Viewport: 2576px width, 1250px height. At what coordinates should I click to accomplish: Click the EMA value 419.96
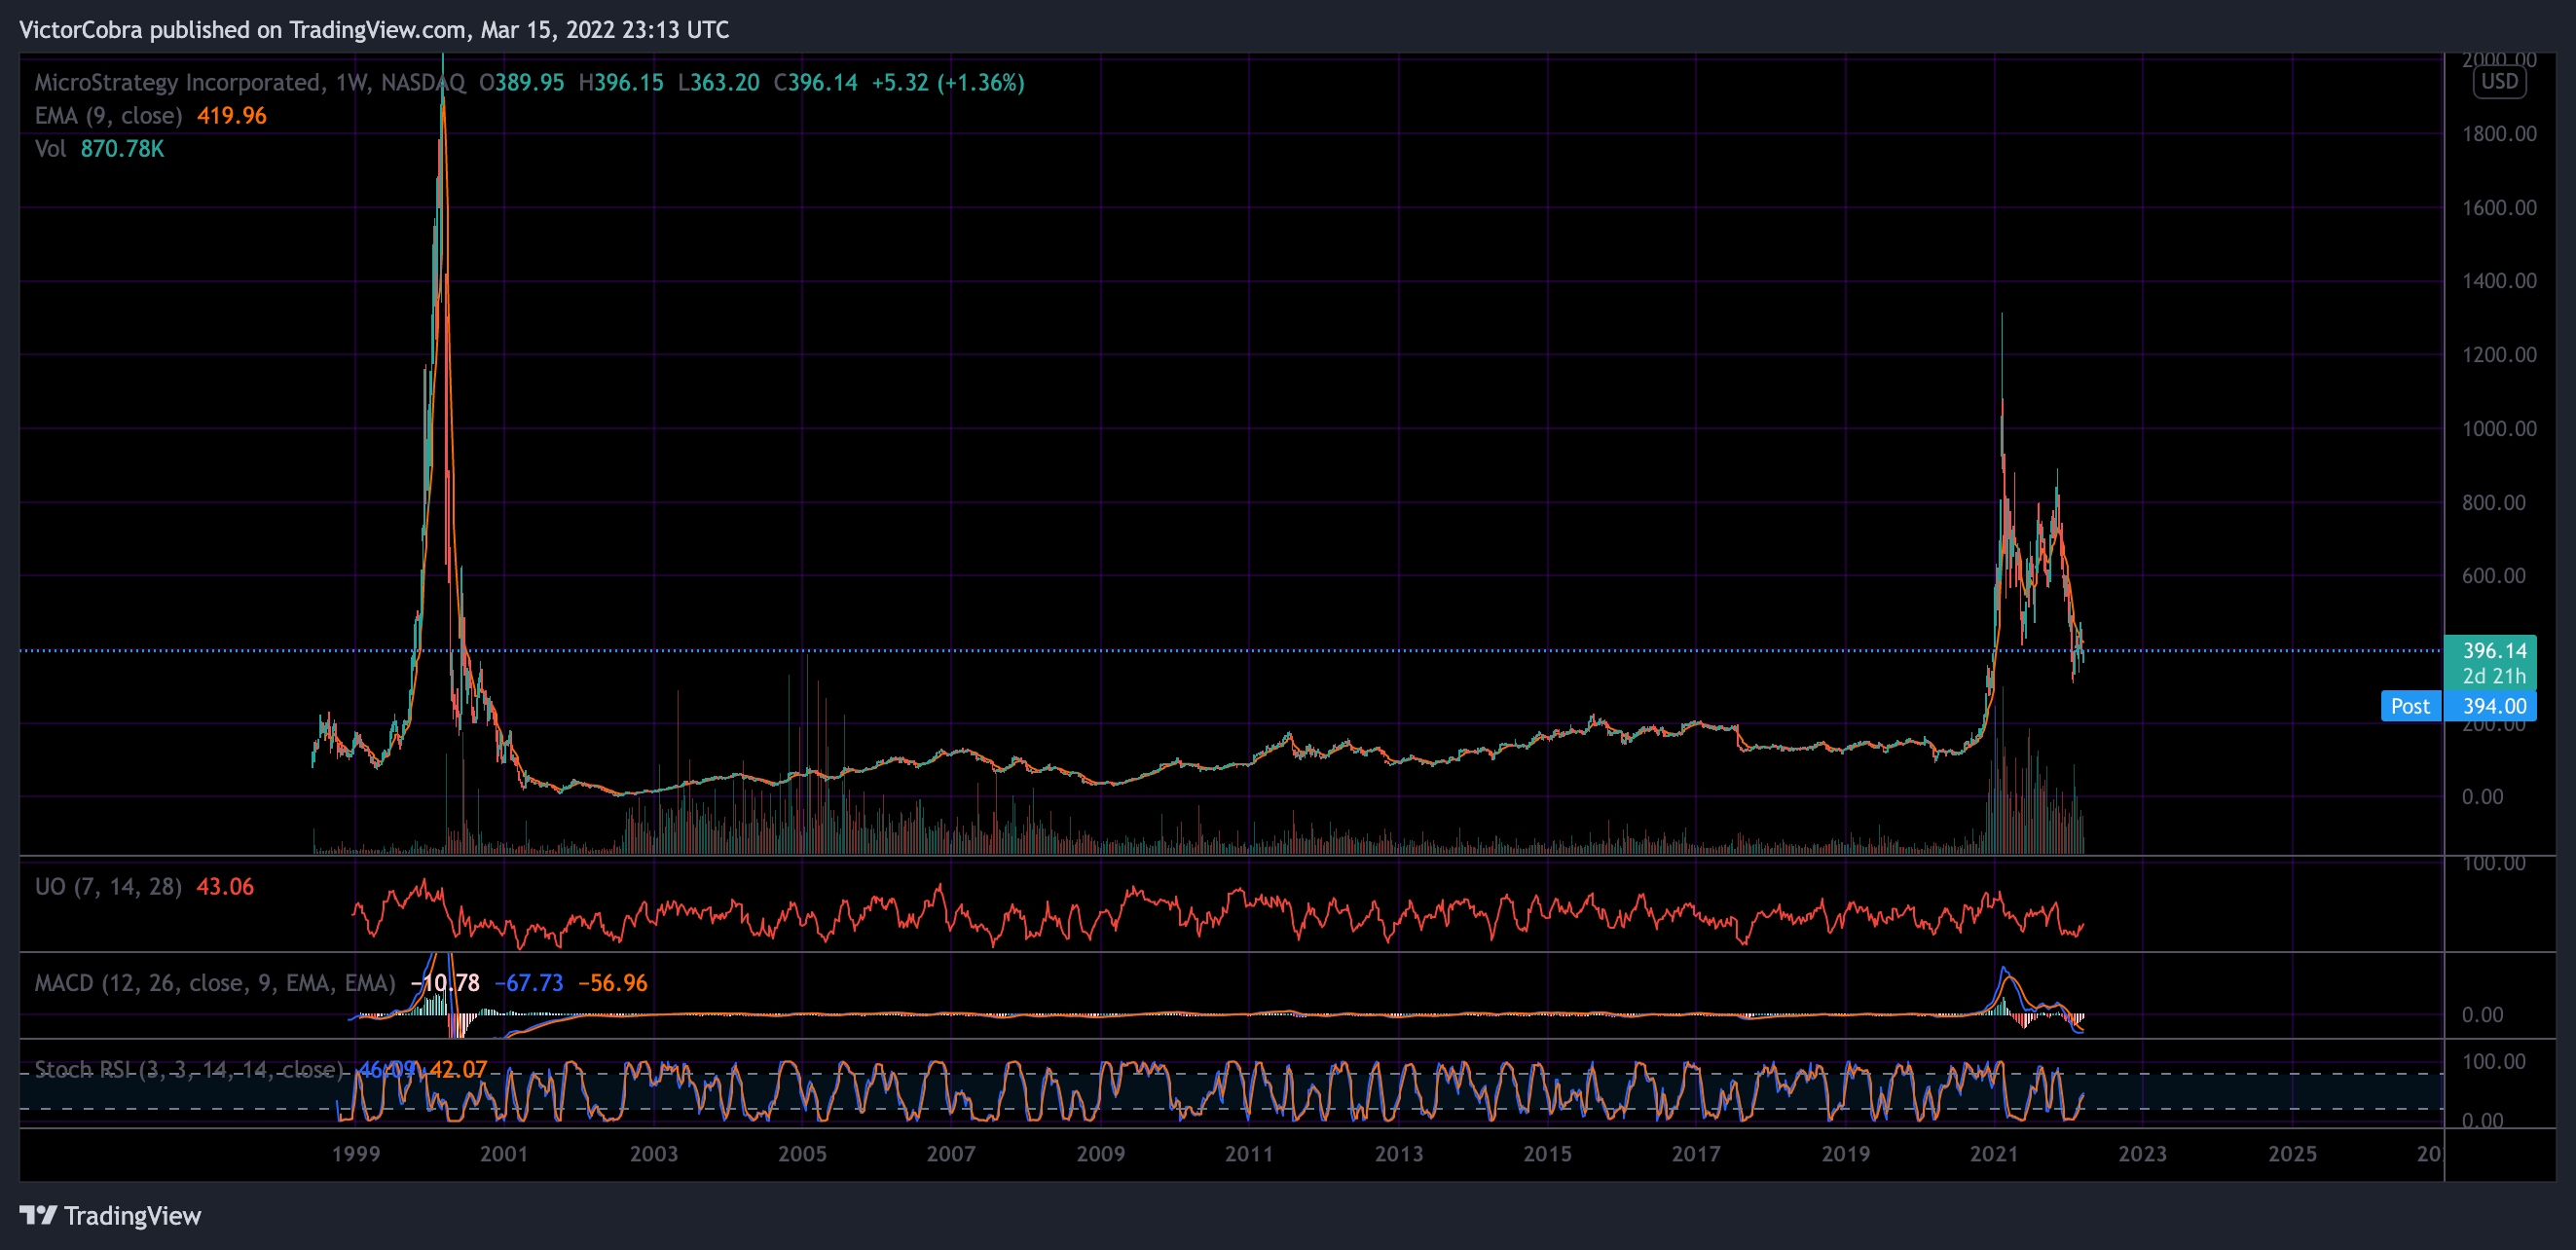click(232, 116)
